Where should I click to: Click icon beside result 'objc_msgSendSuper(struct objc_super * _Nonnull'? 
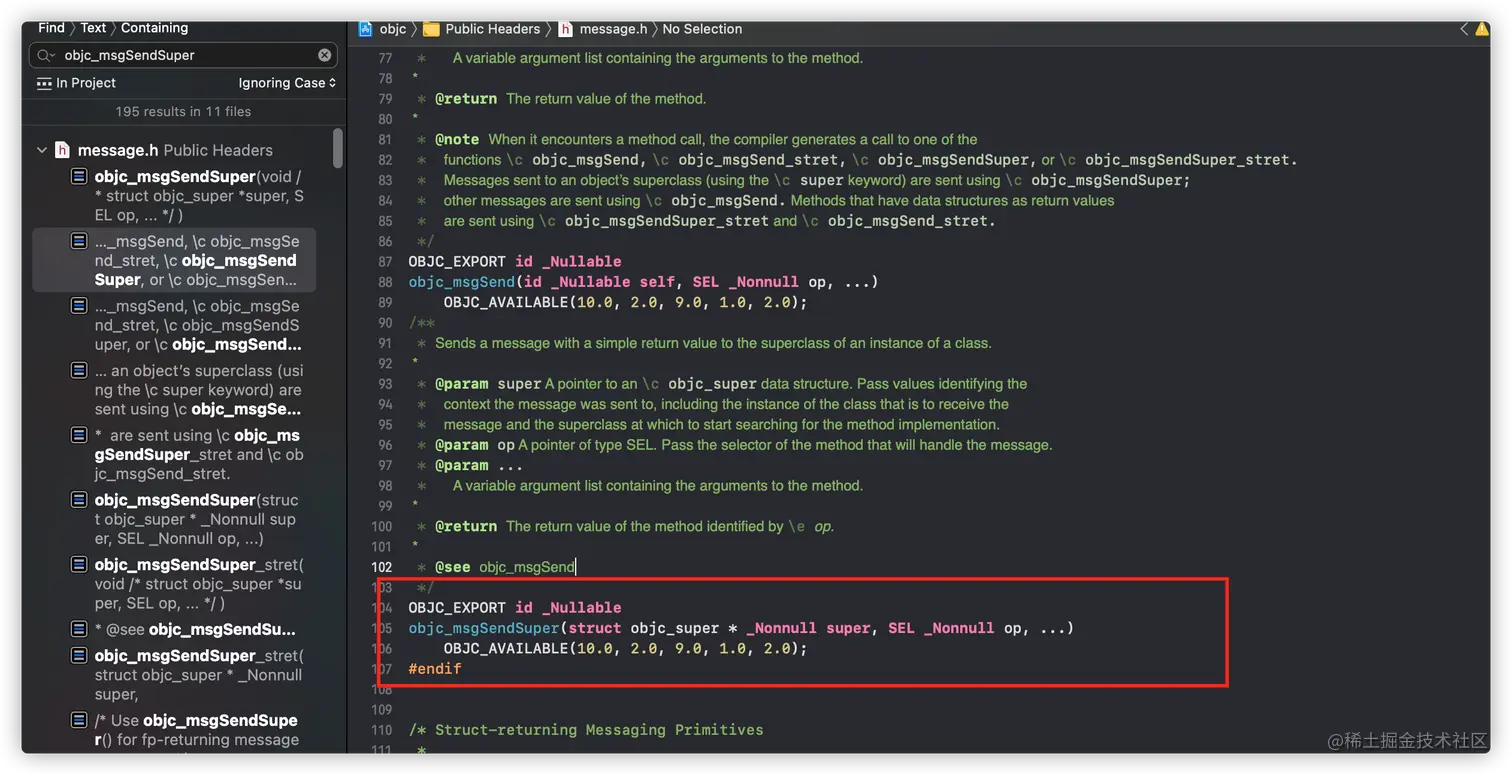(79, 500)
